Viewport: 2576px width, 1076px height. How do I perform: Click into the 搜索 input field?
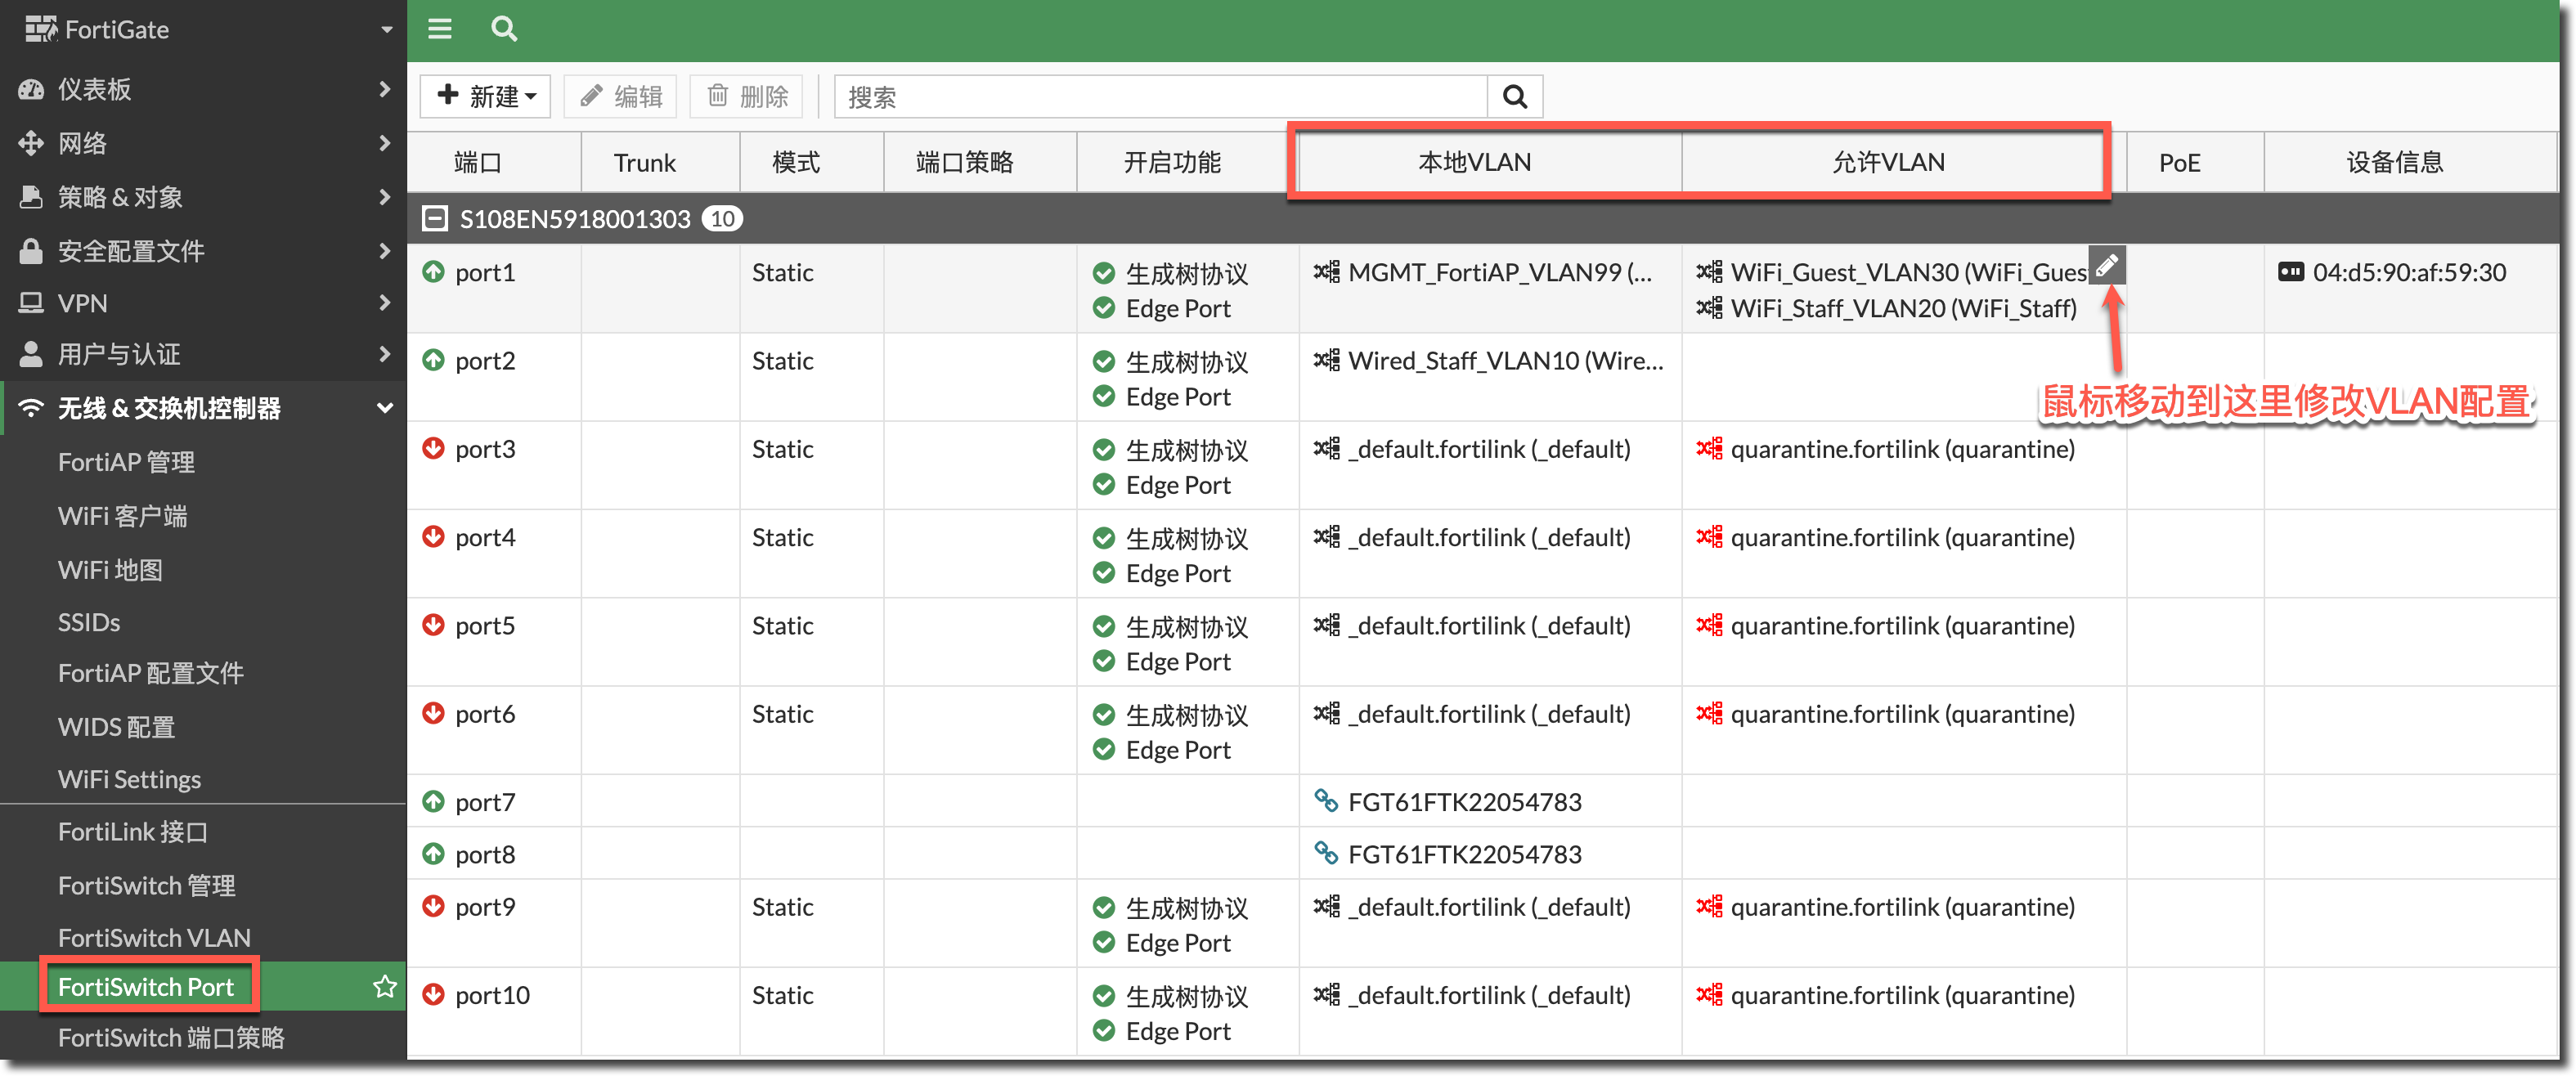coord(1161,97)
